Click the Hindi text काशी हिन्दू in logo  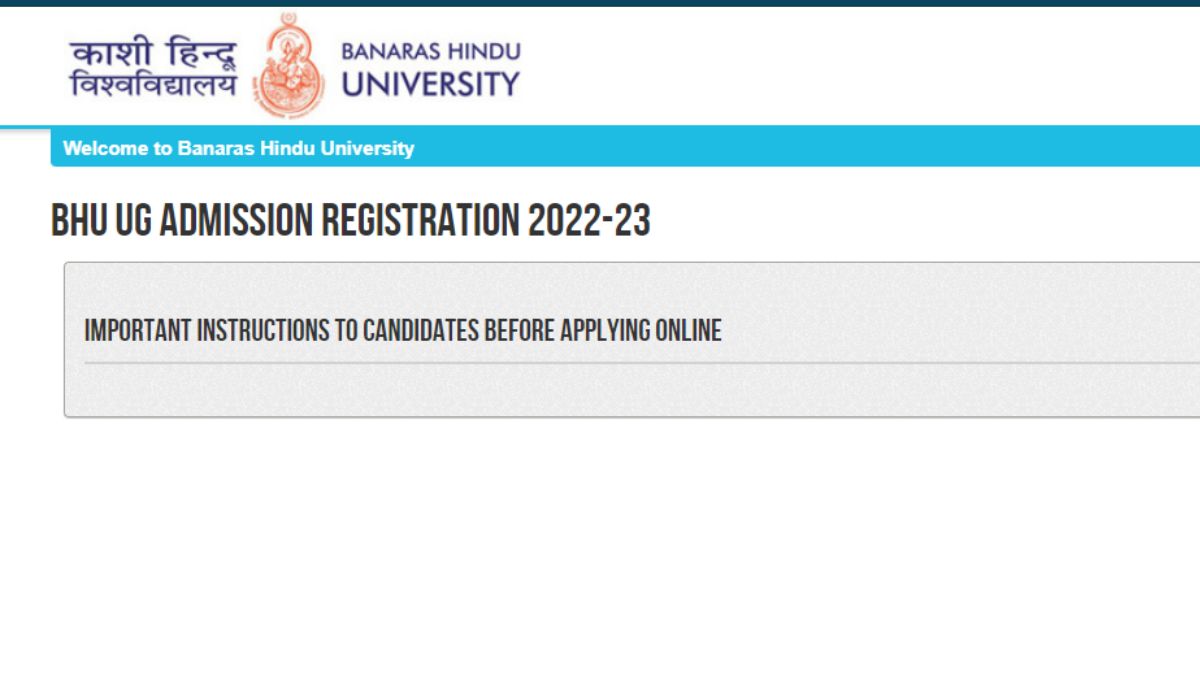point(153,52)
